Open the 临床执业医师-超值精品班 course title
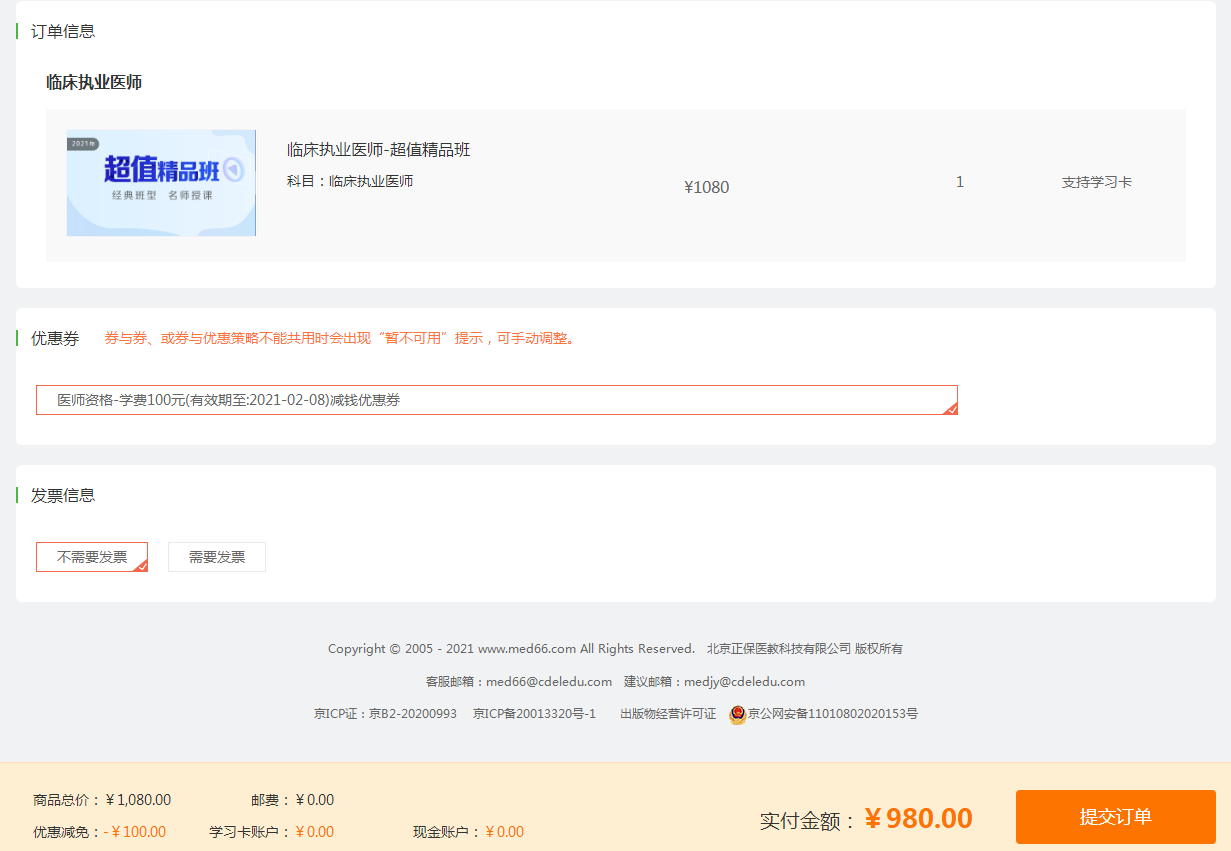Screen dimensions: 1231x851 click(x=378, y=150)
